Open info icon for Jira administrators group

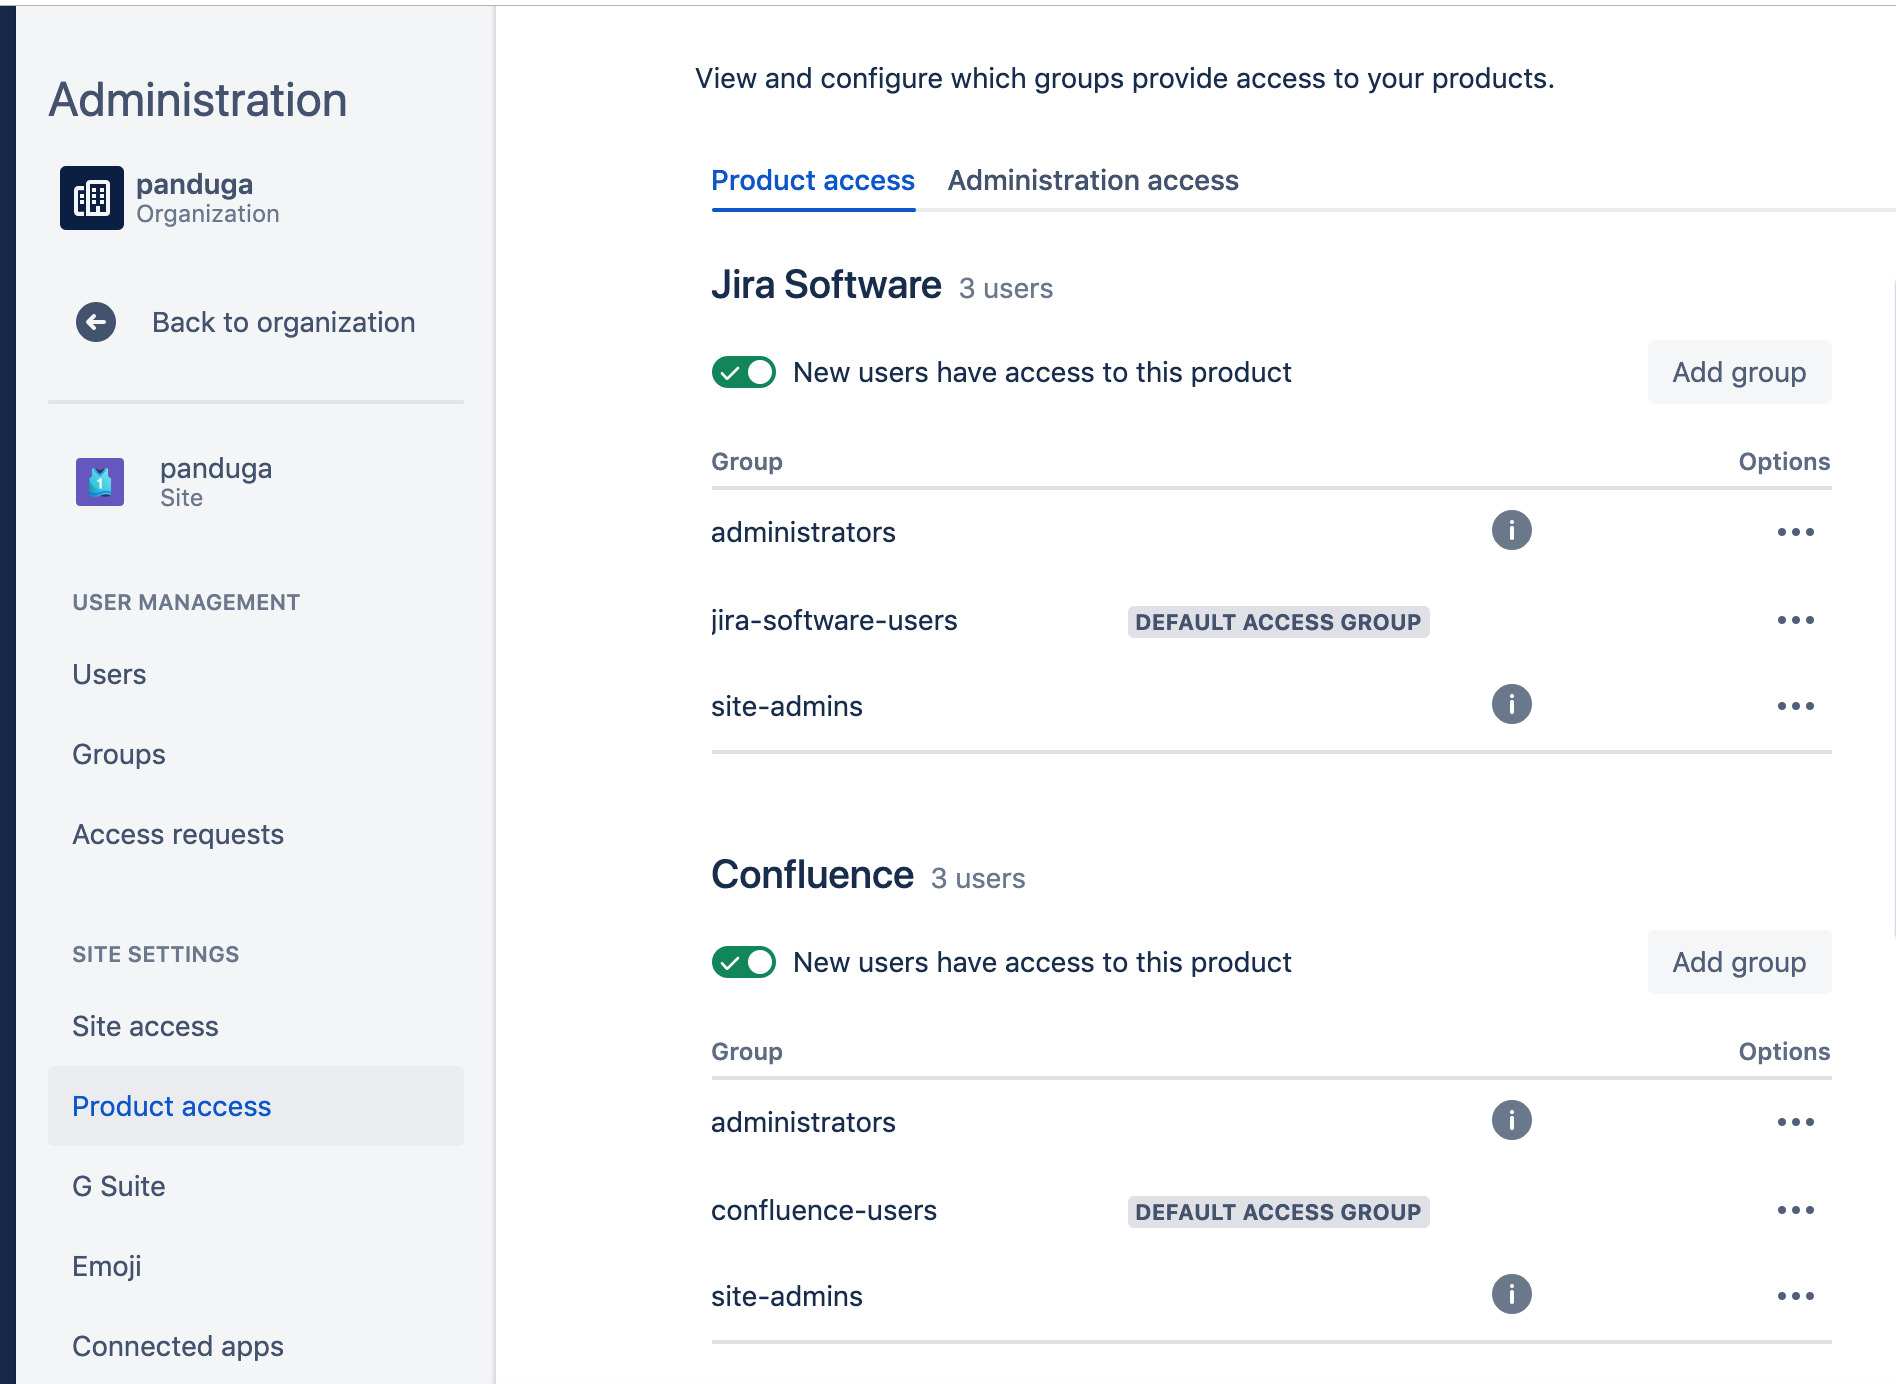(1511, 530)
